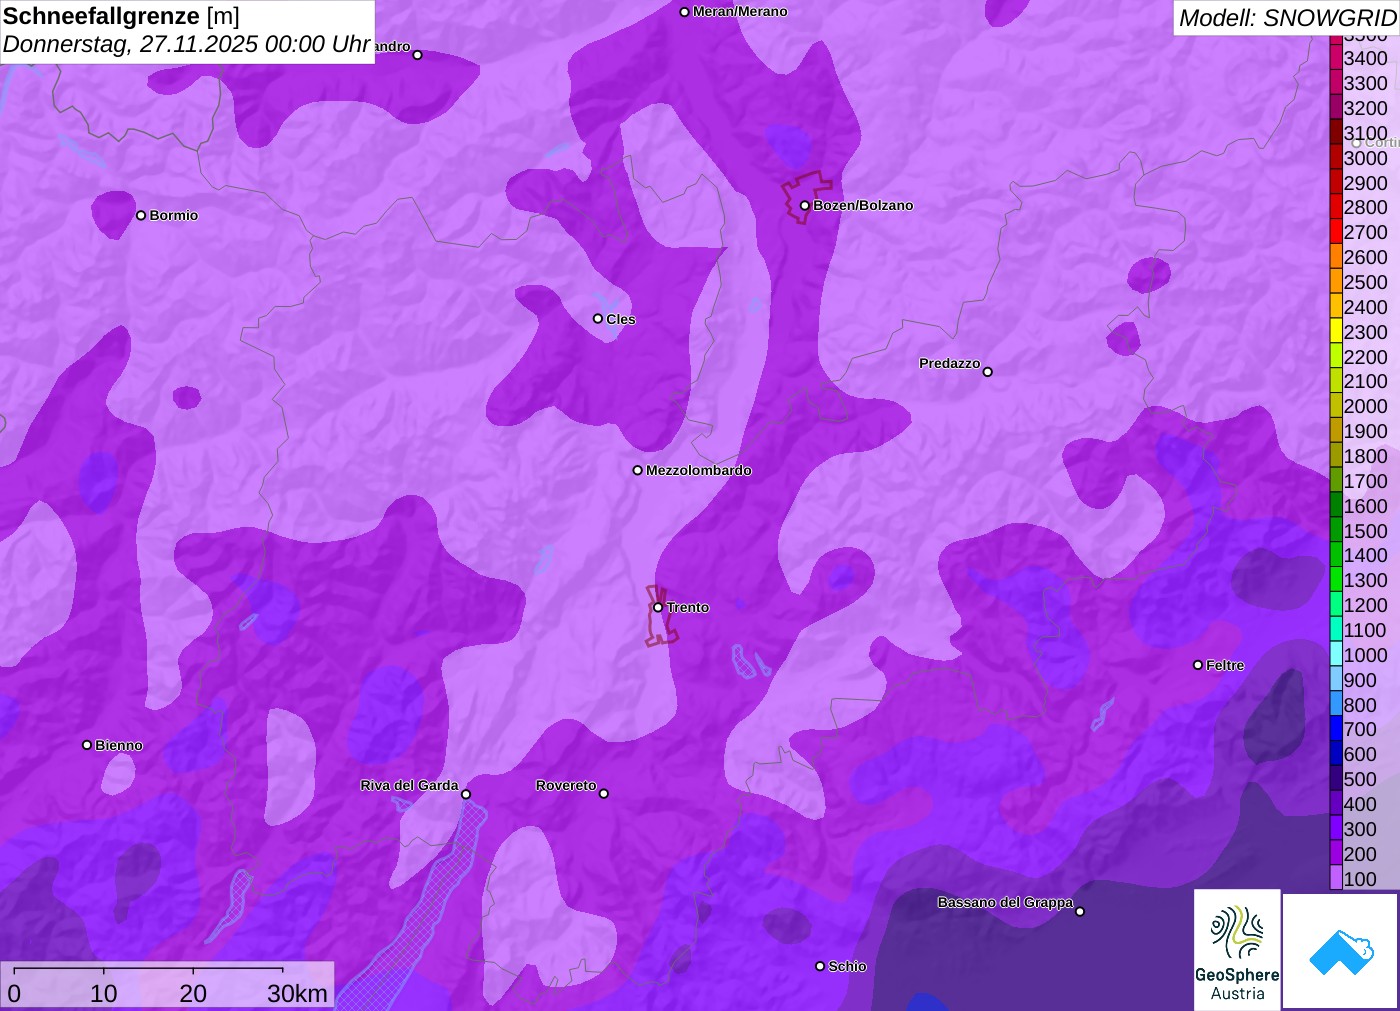The image size is (1400, 1011).
Task: Click the hatched Lake Garda area
Action: (420, 920)
